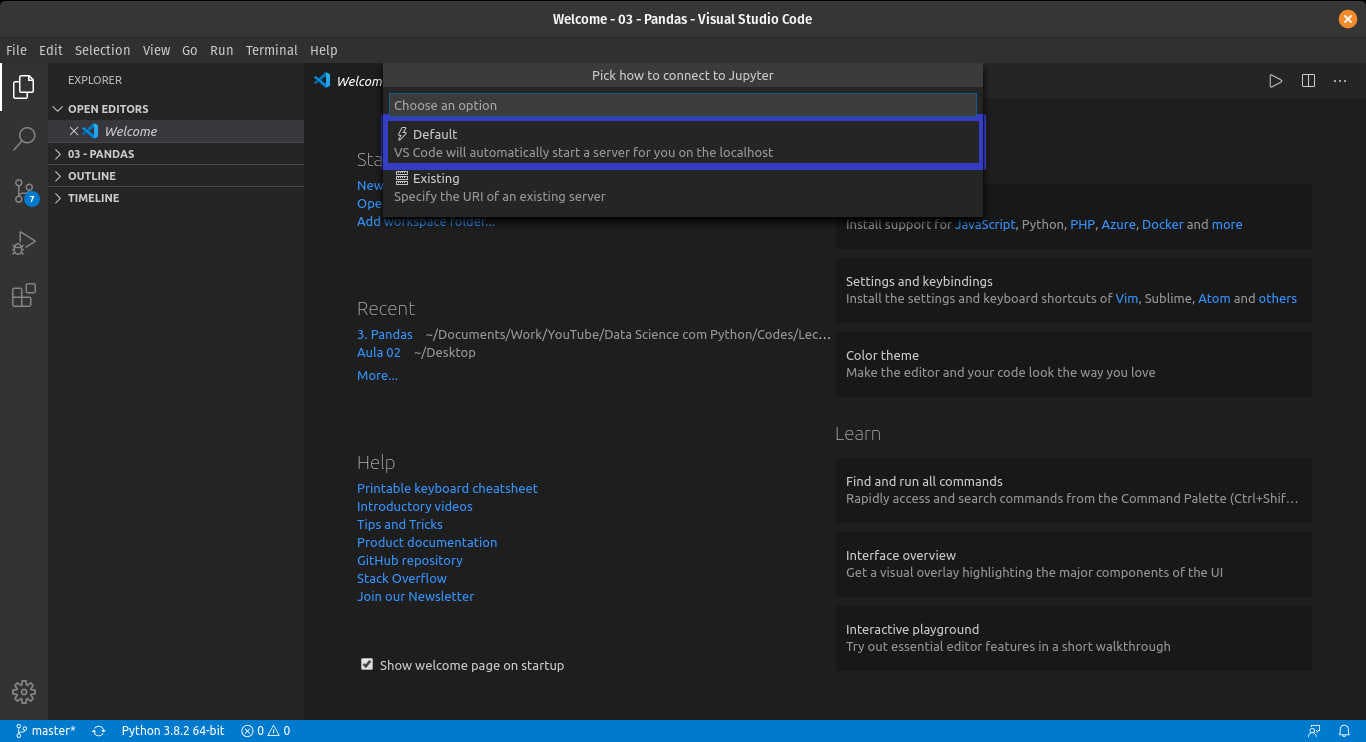This screenshot has width=1366, height=742.
Task: Click the master* git branch indicator
Action: 46,731
